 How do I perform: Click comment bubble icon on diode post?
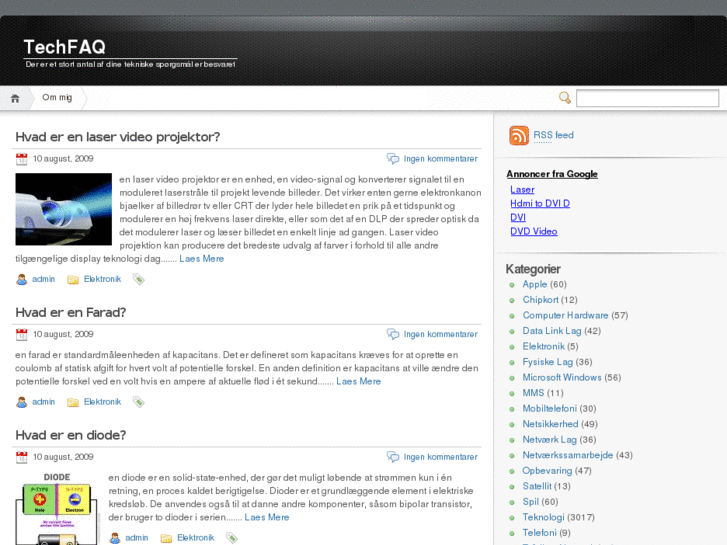click(x=393, y=457)
